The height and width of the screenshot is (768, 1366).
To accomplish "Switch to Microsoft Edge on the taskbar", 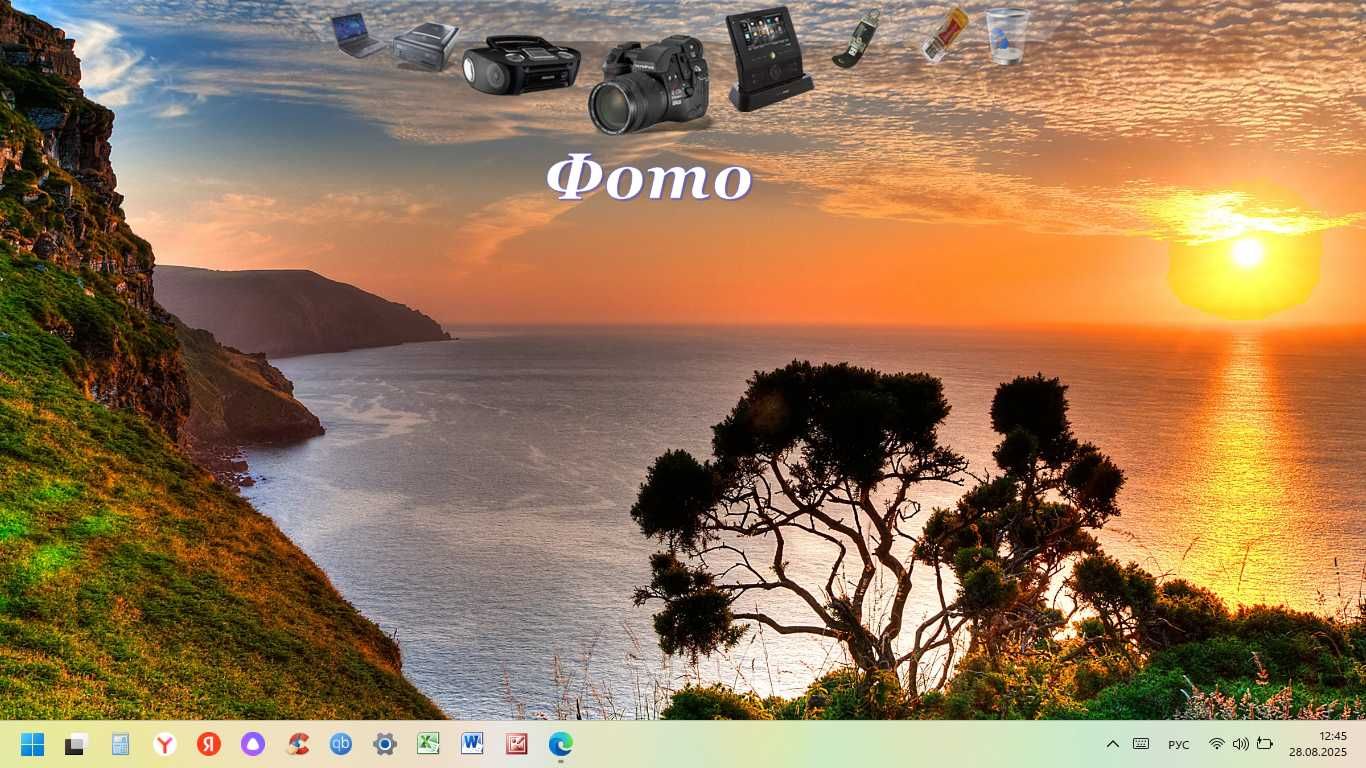I will (560, 744).
